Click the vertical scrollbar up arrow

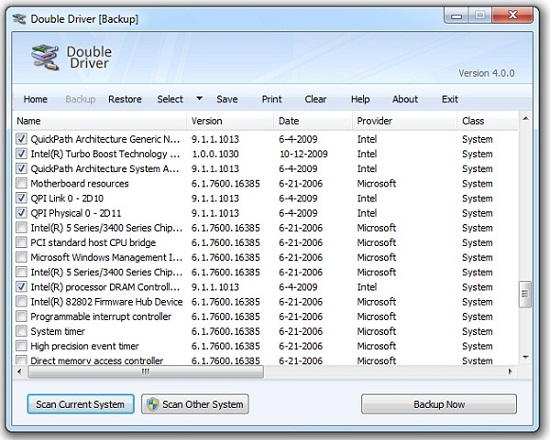(525, 119)
